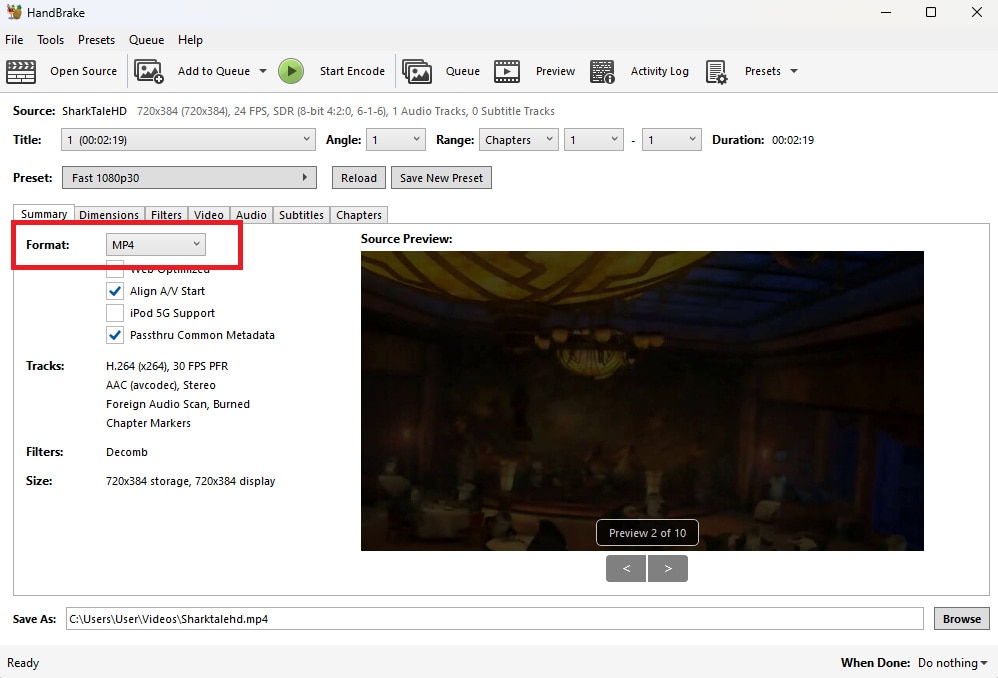Click the Reload button
998x678 pixels.
[359, 178]
